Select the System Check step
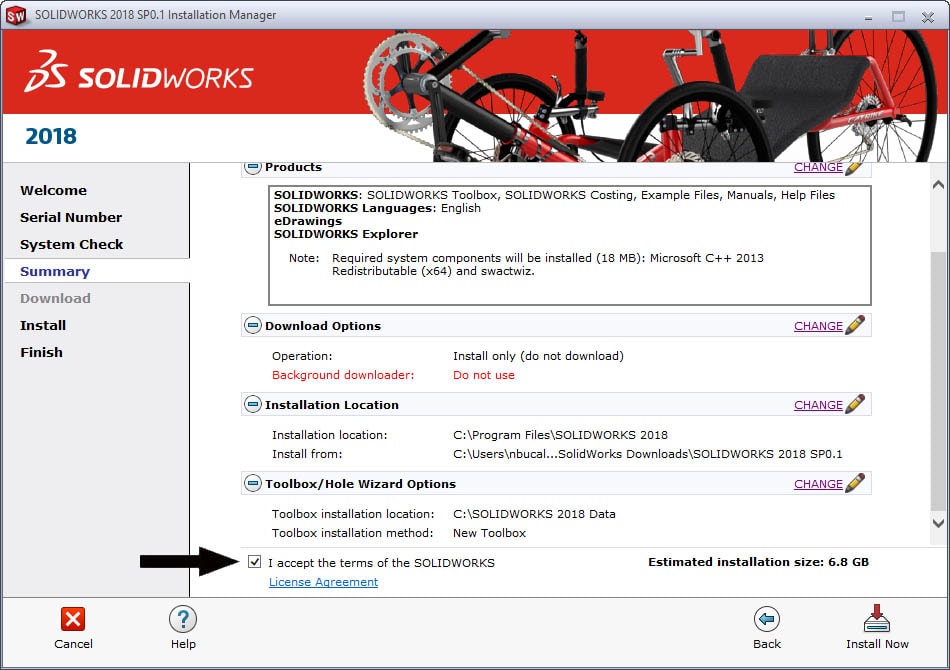Screen dimensions: 950x670 [x=71, y=245]
